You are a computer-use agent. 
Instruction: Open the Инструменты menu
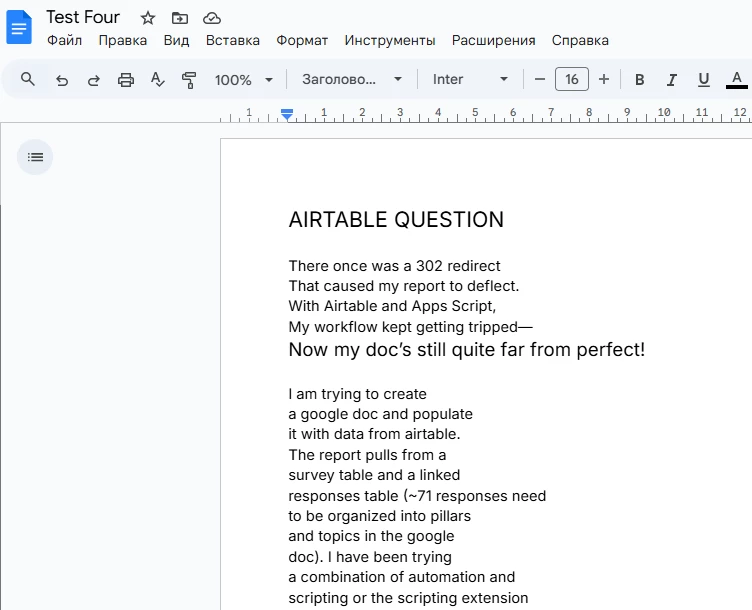coord(390,40)
